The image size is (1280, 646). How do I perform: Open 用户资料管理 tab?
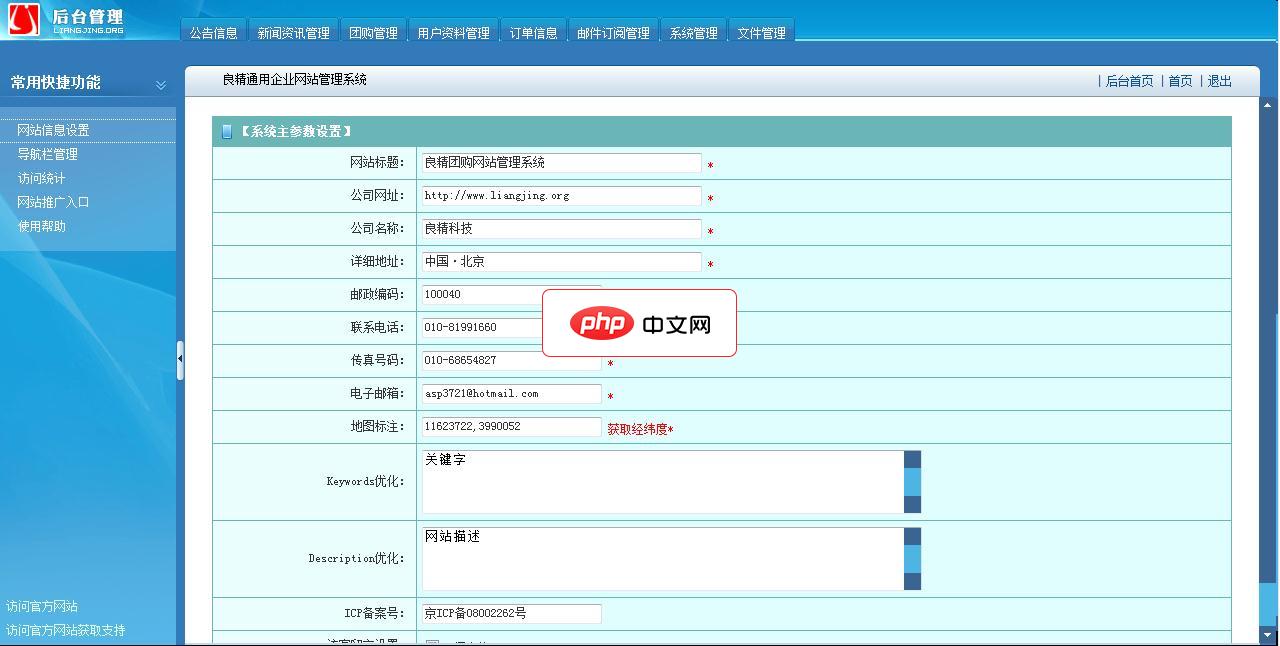[x=453, y=31]
